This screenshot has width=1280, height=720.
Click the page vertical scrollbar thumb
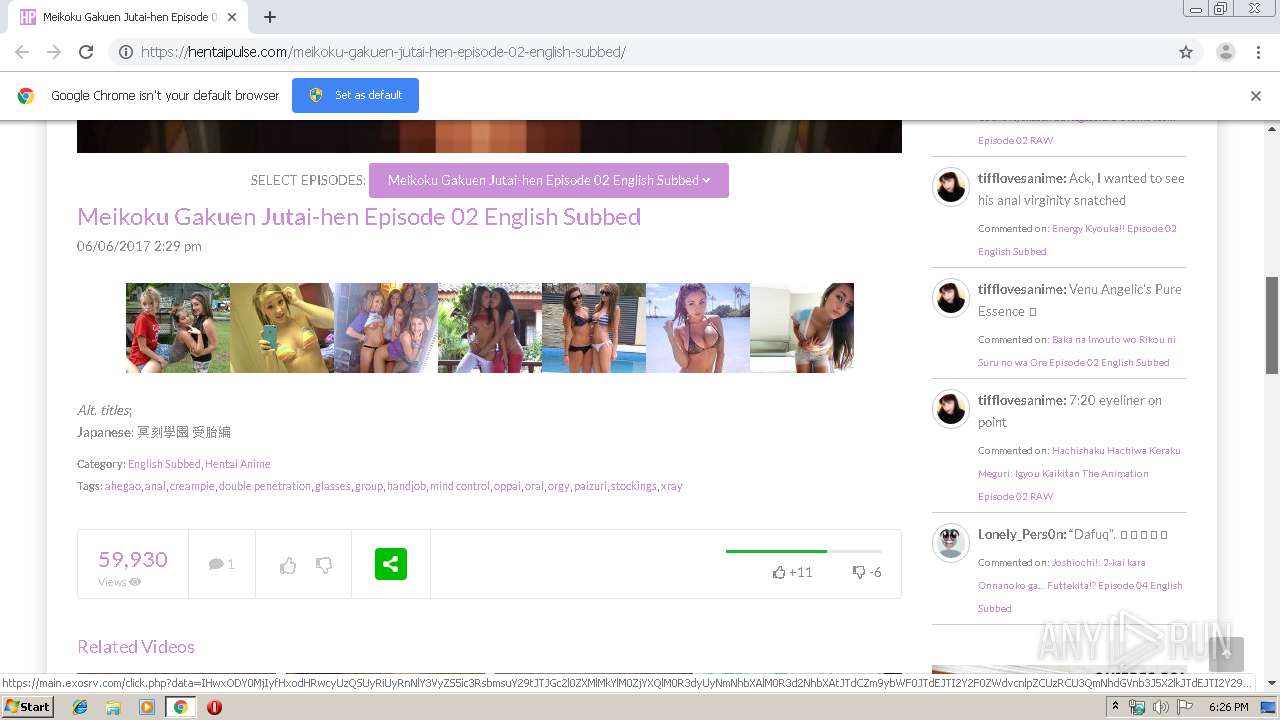[x=1272, y=325]
